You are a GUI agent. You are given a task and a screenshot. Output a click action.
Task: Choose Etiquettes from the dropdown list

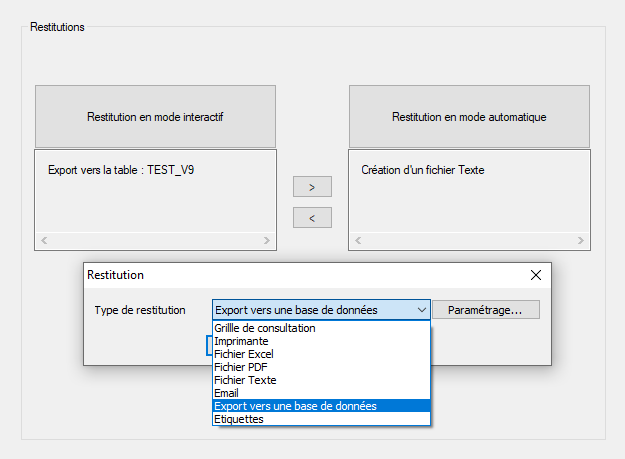pyautogui.click(x=240, y=419)
